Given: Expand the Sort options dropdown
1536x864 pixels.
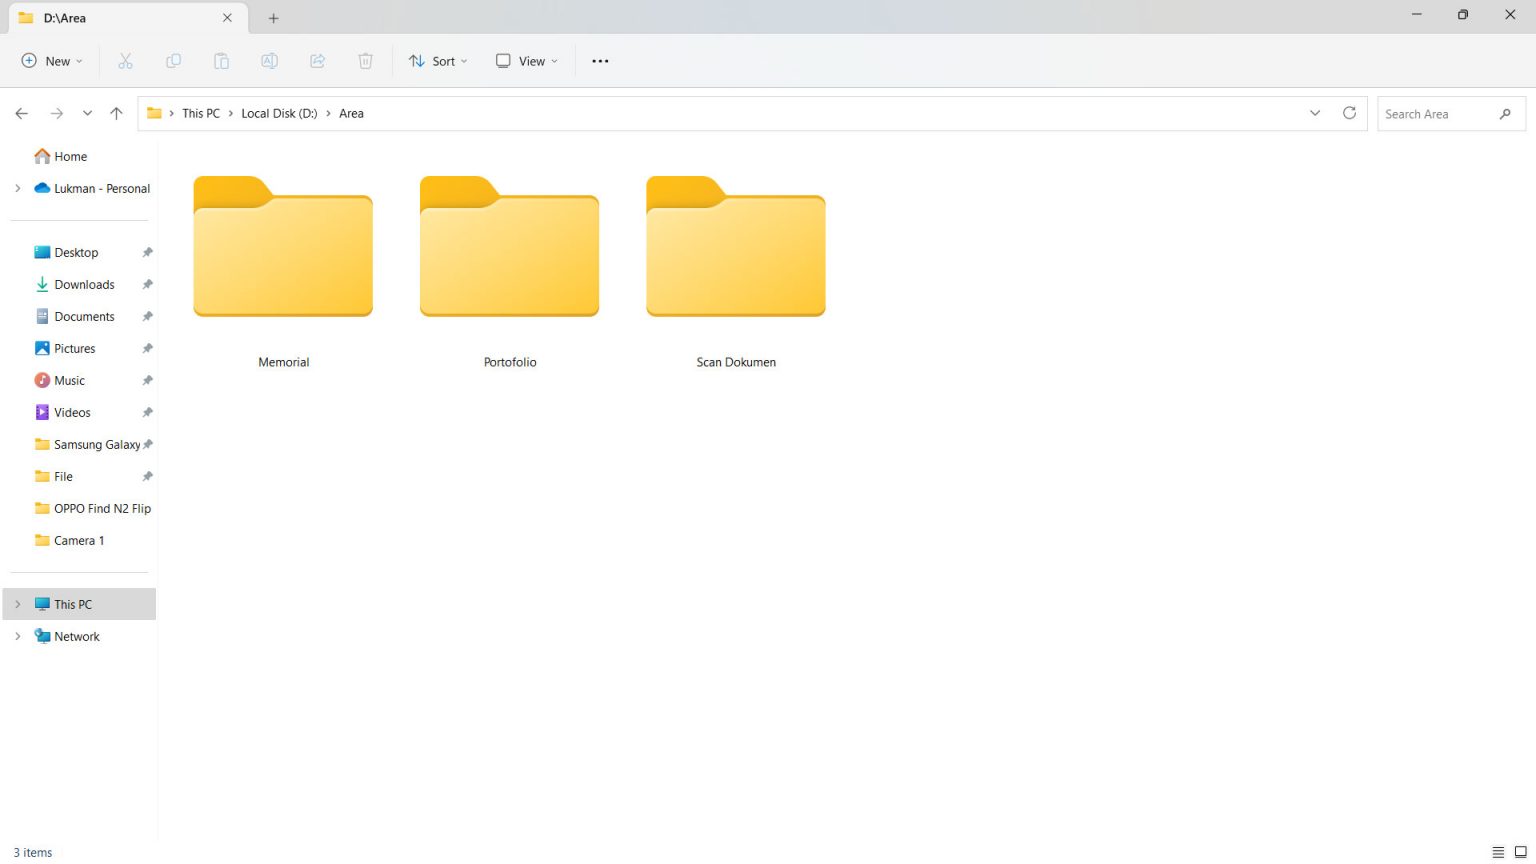Looking at the screenshot, I should pyautogui.click(x=437, y=61).
